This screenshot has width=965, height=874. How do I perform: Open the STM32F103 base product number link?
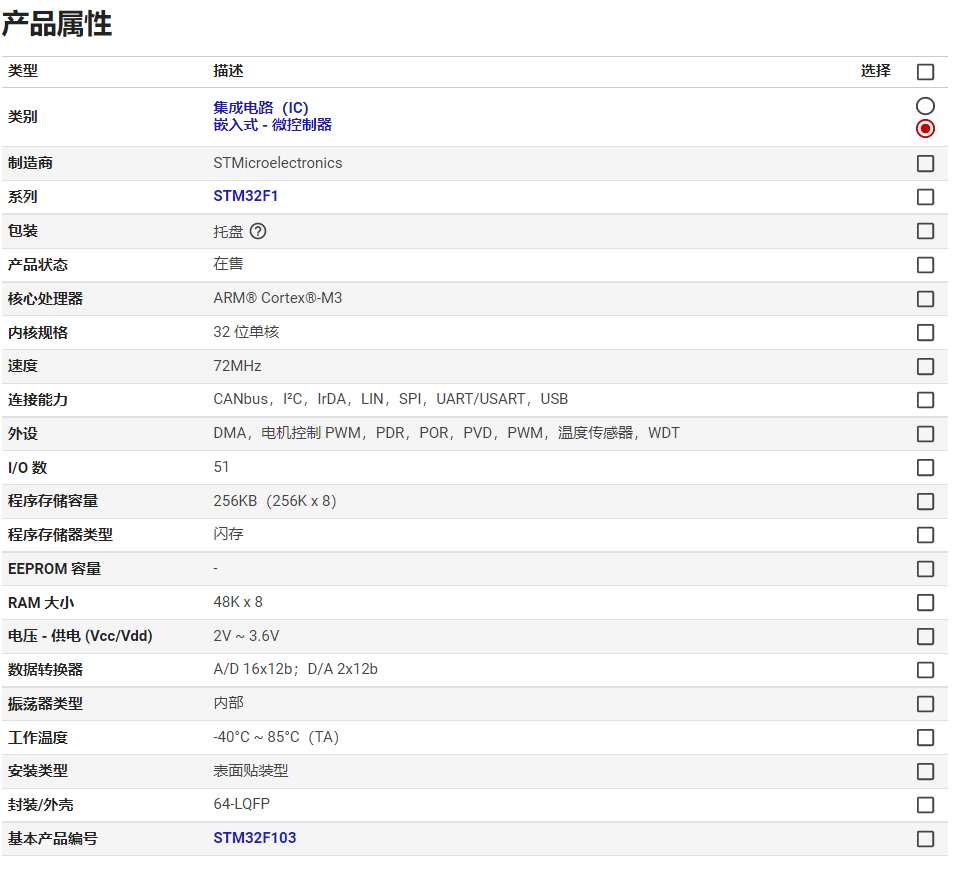(255, 838)
